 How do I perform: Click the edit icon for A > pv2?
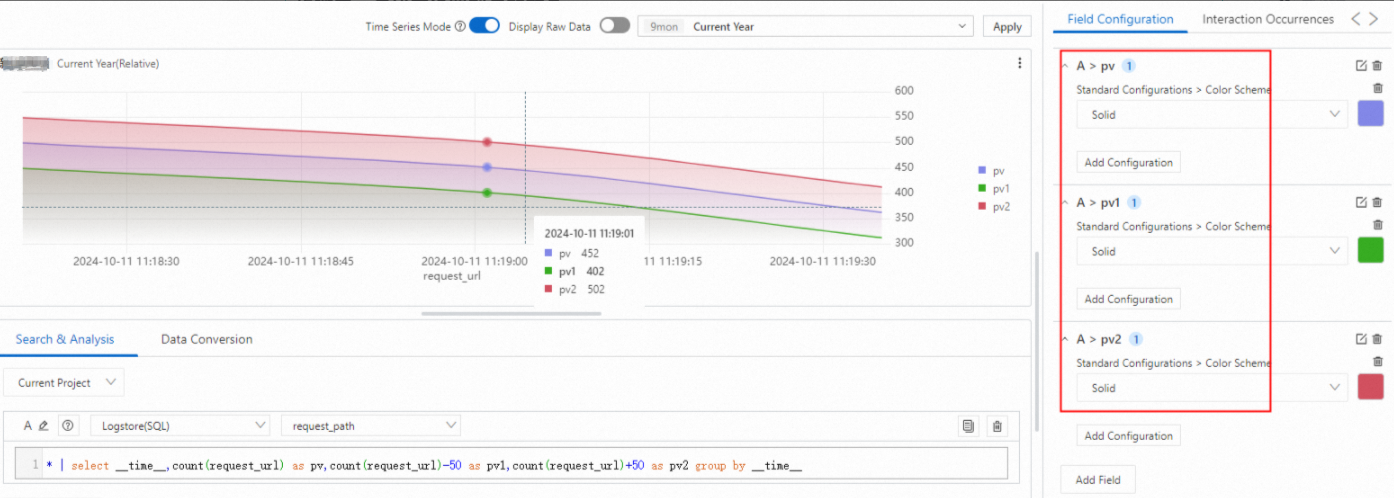tap(1361, 339)
